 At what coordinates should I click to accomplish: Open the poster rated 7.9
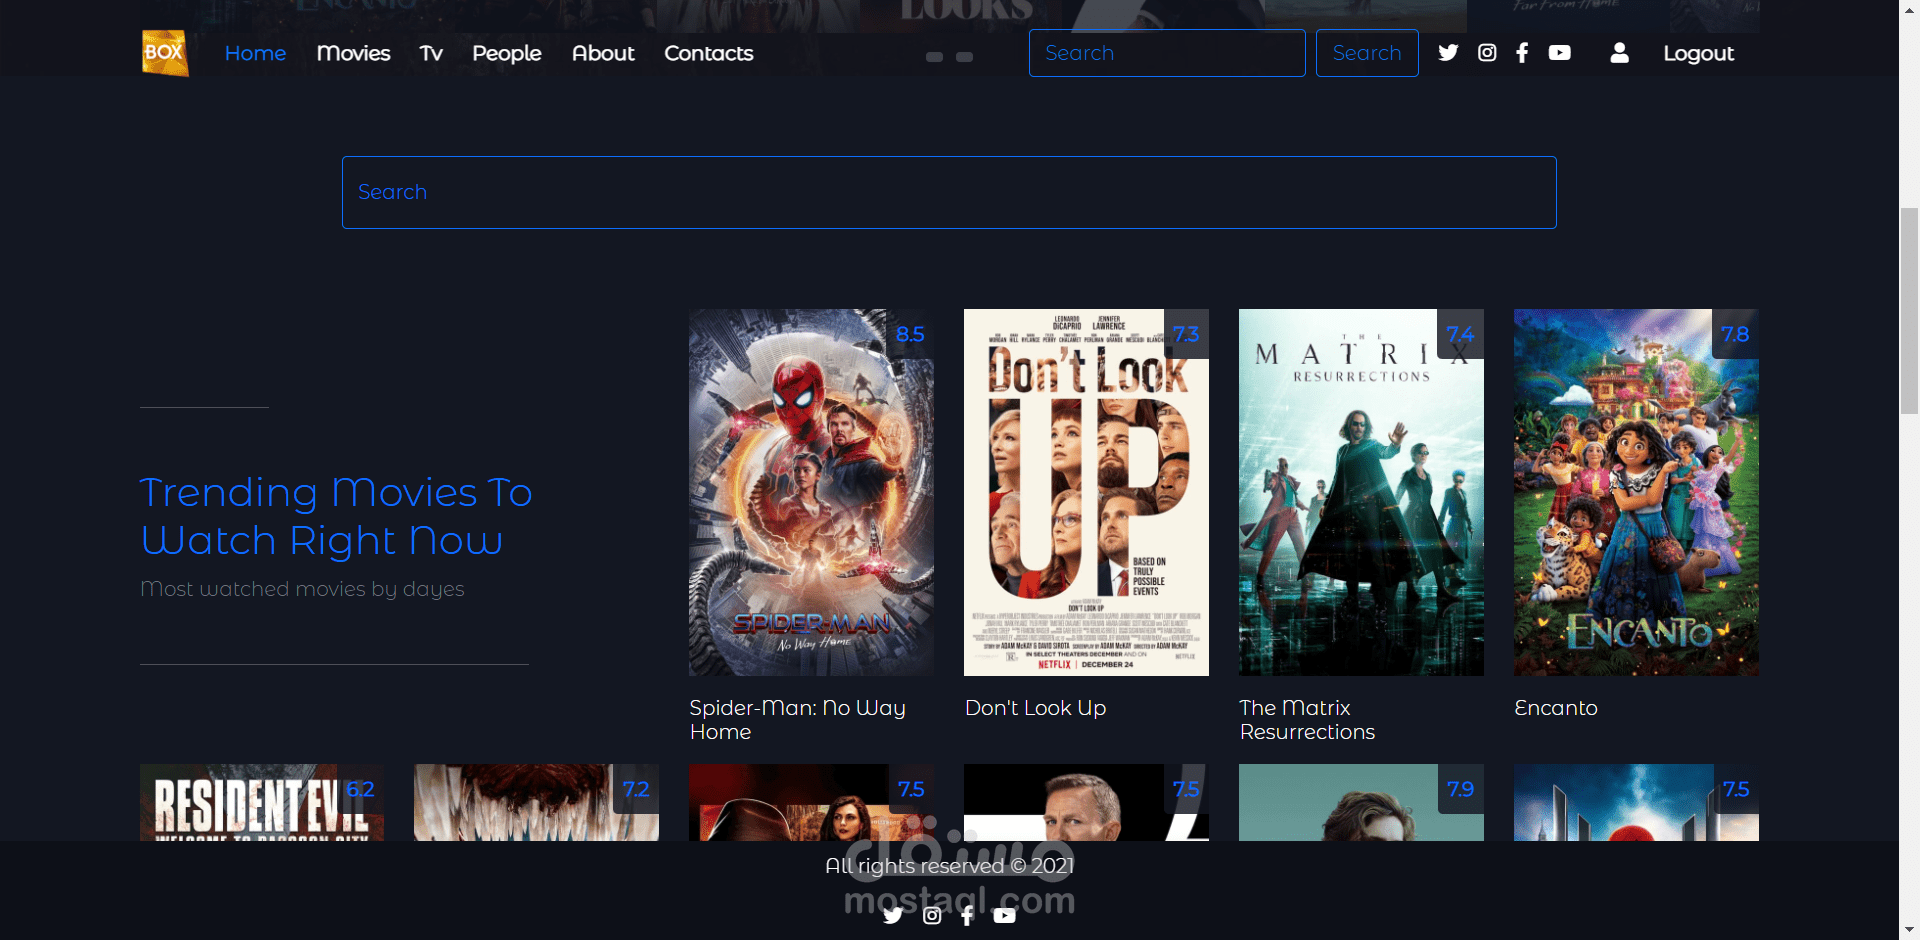(1361, 802)
